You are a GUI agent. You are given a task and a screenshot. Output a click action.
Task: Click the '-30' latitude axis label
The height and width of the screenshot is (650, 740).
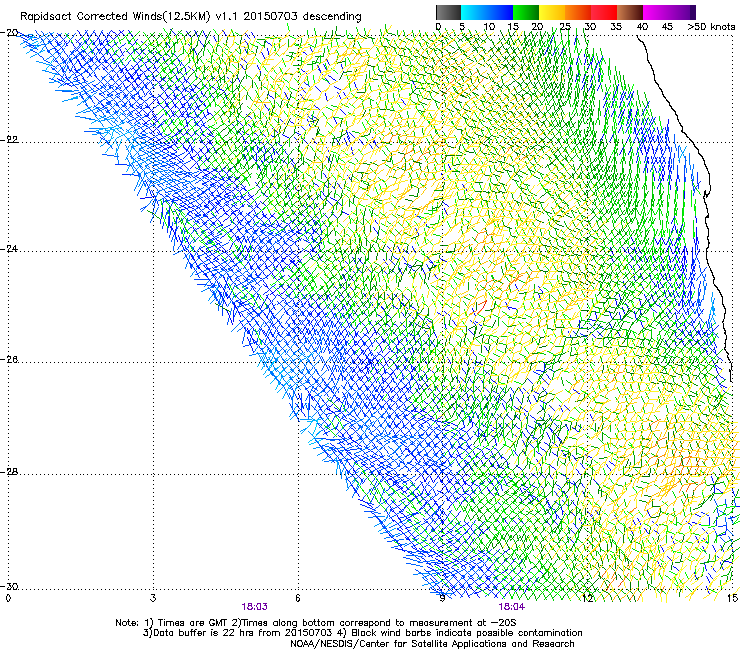pyautogui.click(x=10, y=586)
